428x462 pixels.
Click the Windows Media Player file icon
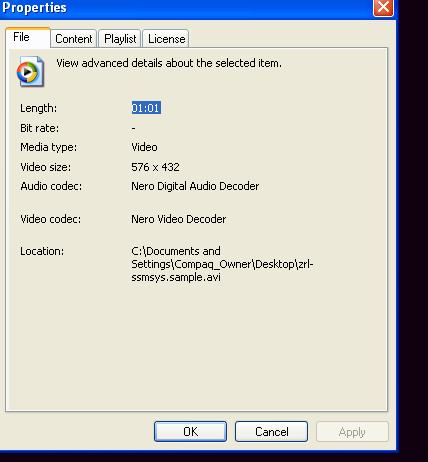click(x=30, y=71)
